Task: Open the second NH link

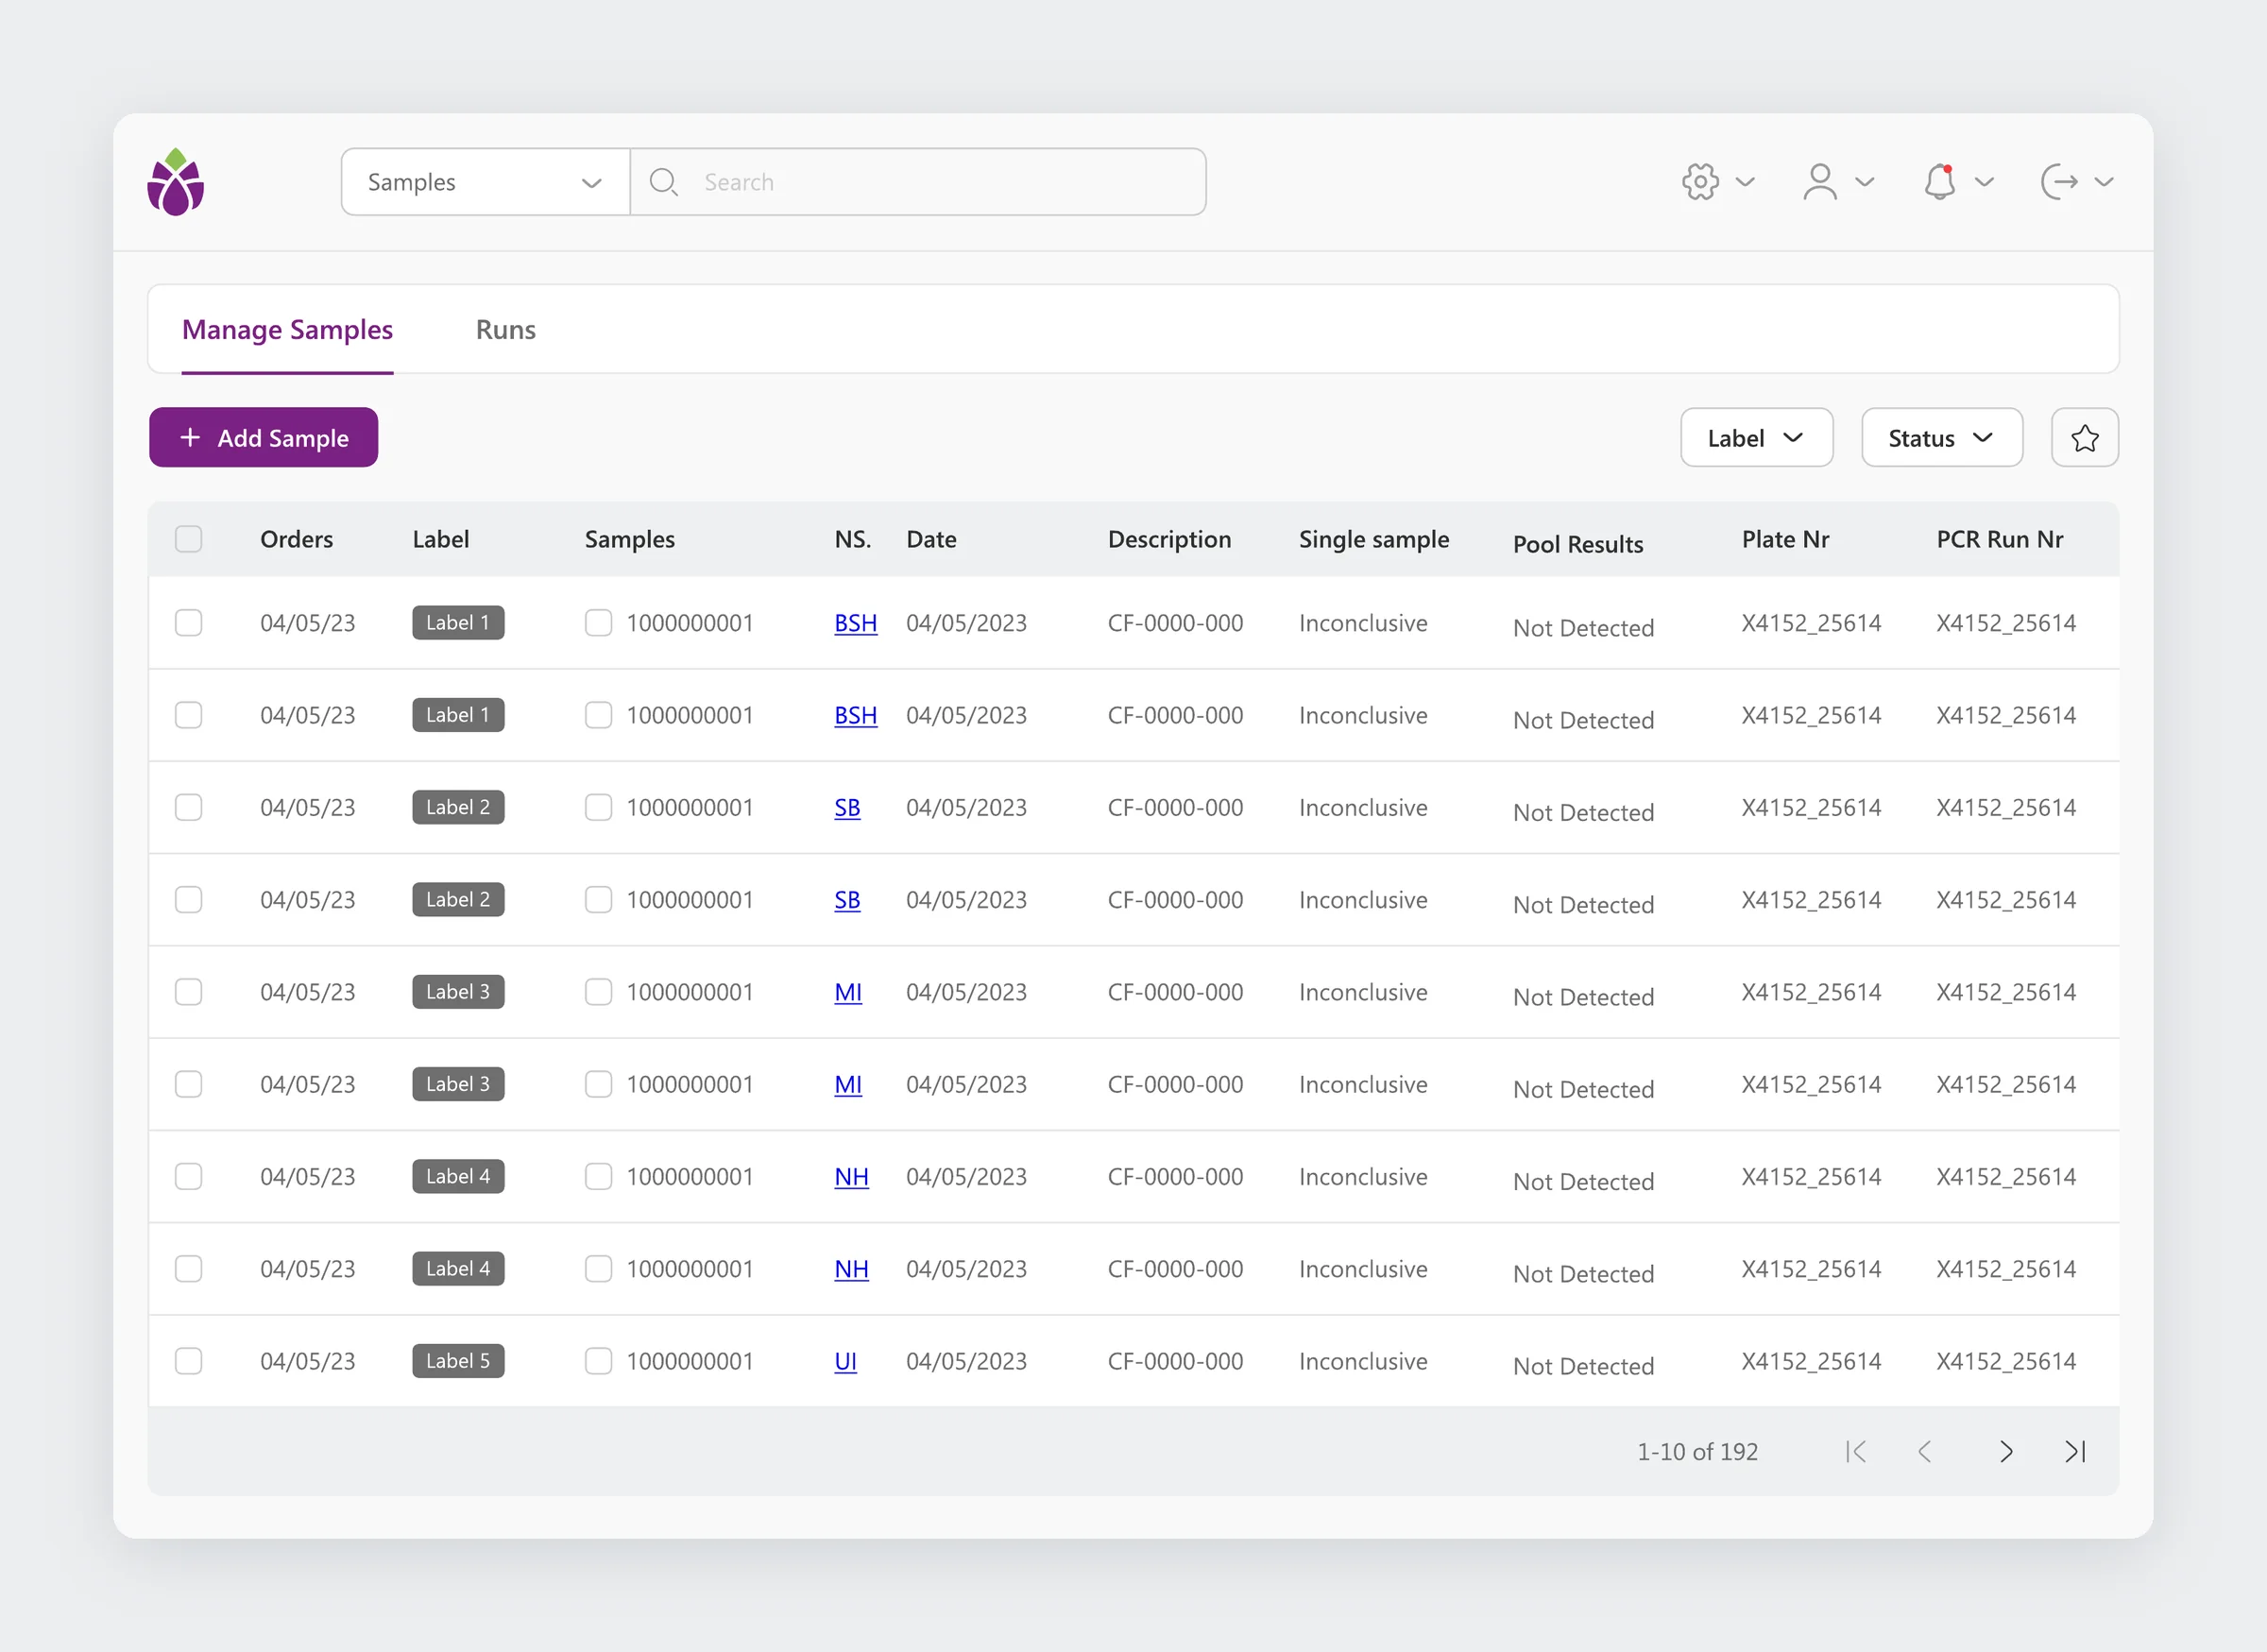Action: (x=852, y=1269)
